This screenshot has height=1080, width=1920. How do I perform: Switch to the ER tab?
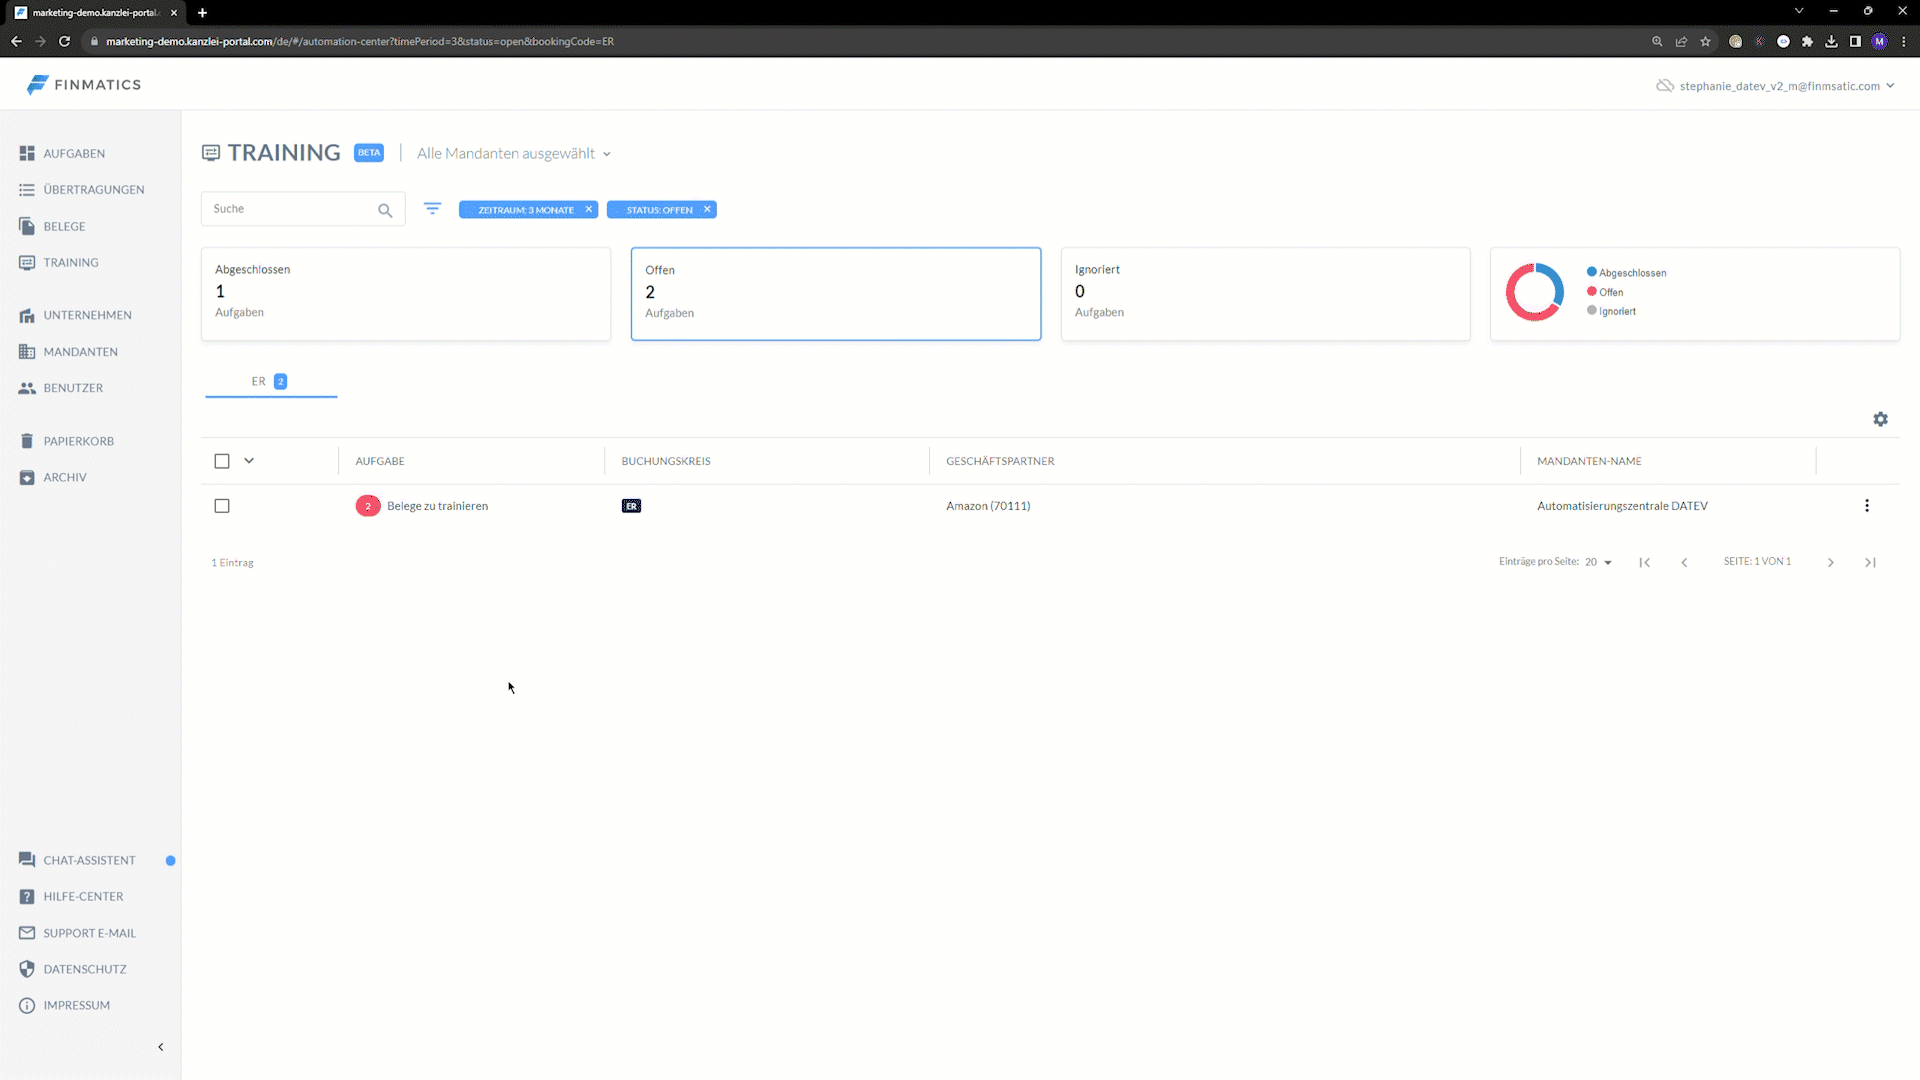pyautogui.click(x=271, y=381)
